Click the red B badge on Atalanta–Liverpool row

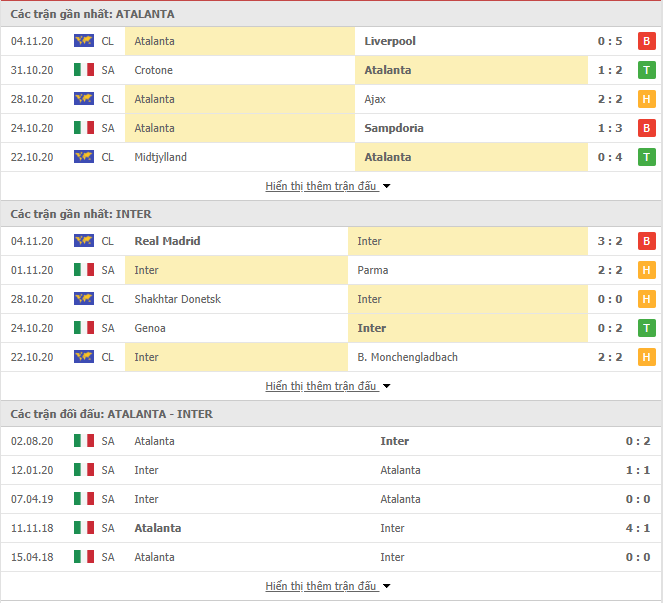647,41
